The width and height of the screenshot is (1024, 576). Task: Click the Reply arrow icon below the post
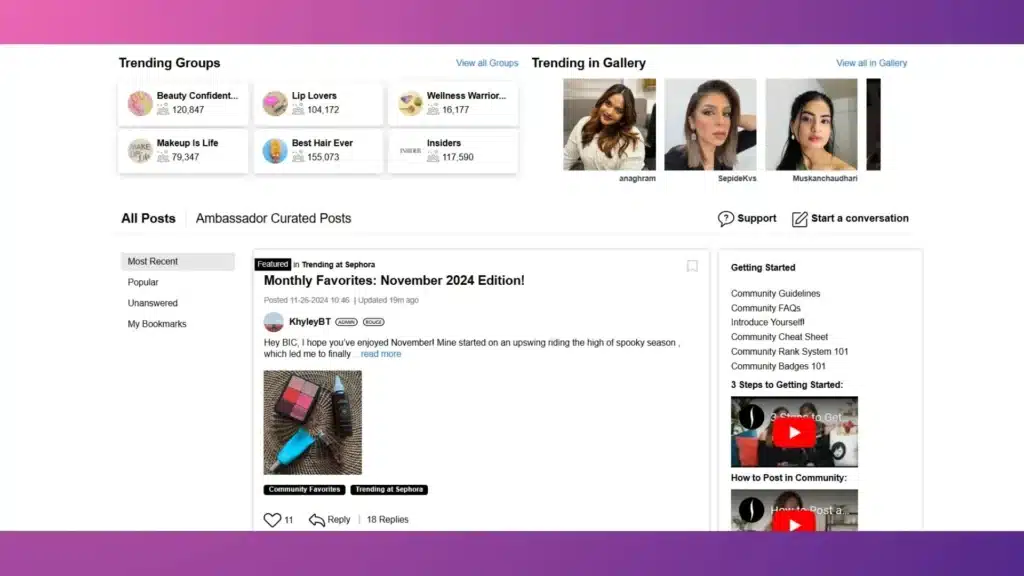coord(316,519)
